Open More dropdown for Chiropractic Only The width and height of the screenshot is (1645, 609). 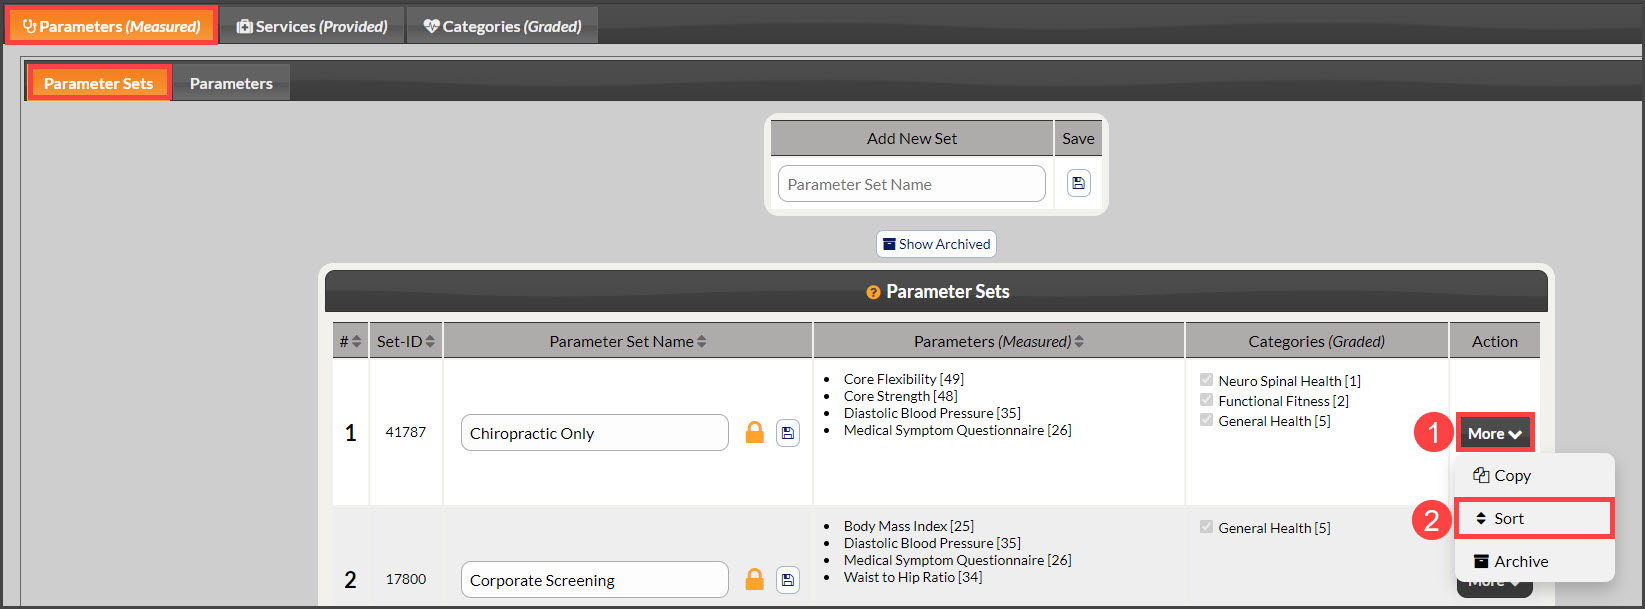(x=1495, y=433)
